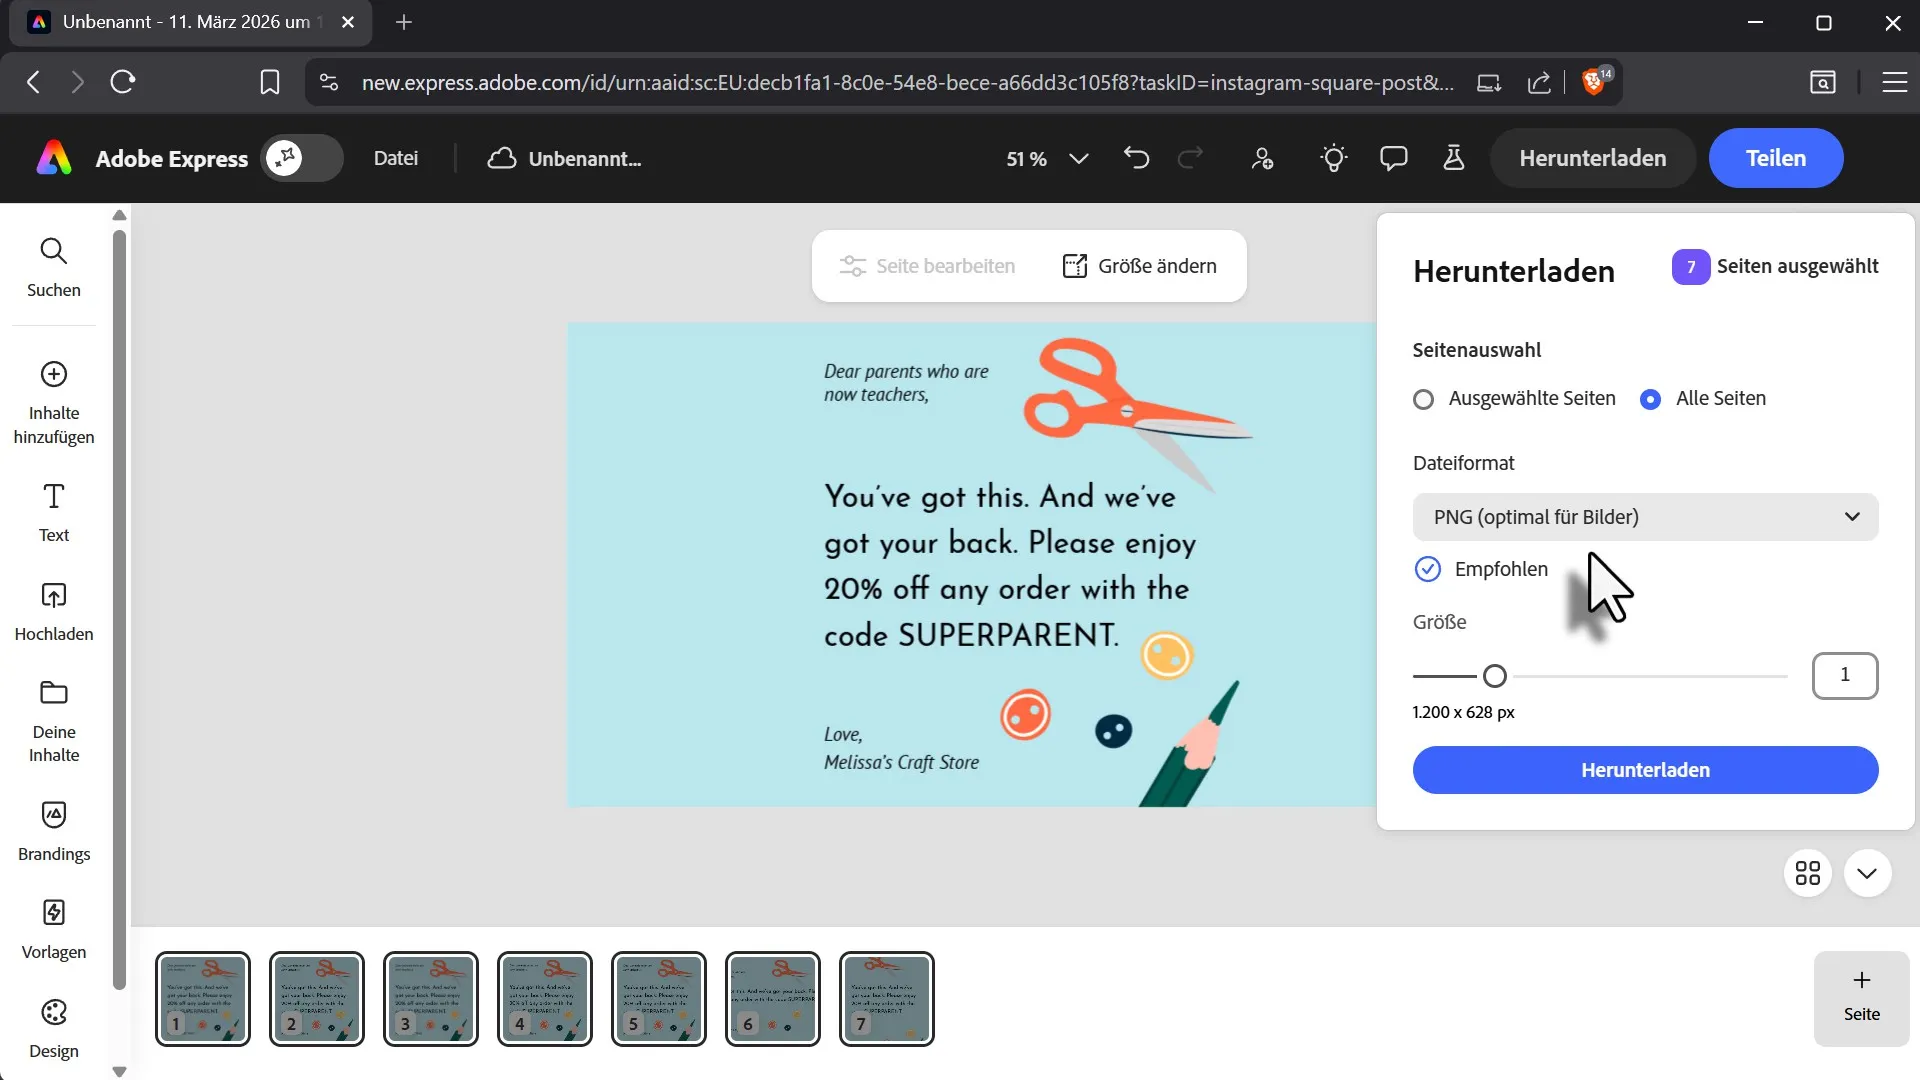Click Größe ändern in the page toolbar
Image resolution: width=1920 pixels, height=1080 pixels.
(1139, 266)
